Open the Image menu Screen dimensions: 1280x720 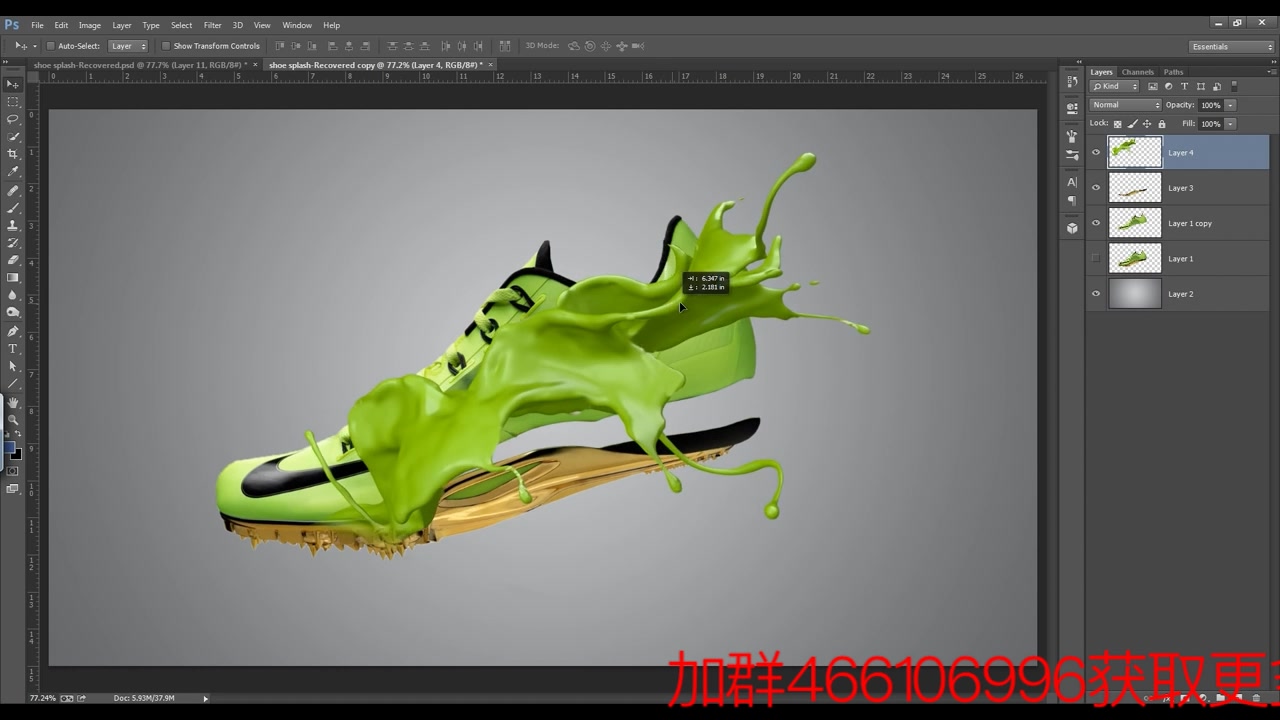pos(90,25)
